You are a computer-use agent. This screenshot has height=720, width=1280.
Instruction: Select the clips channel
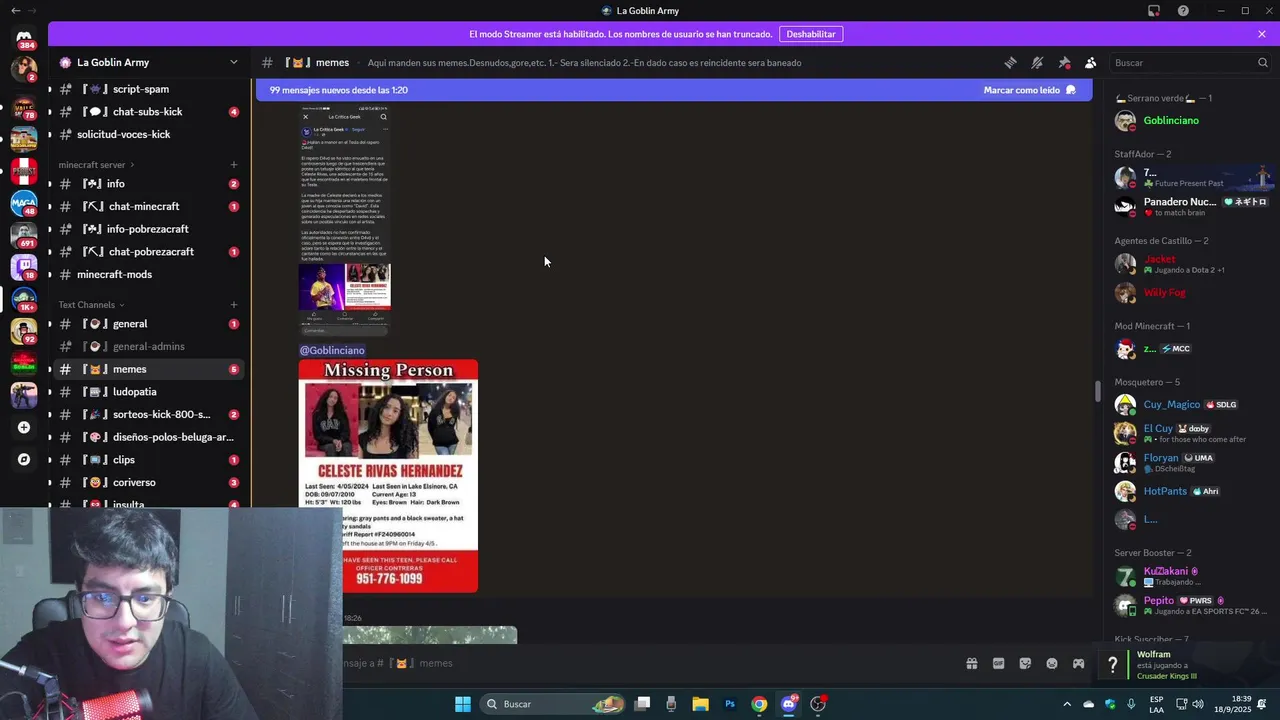(149, 460)
